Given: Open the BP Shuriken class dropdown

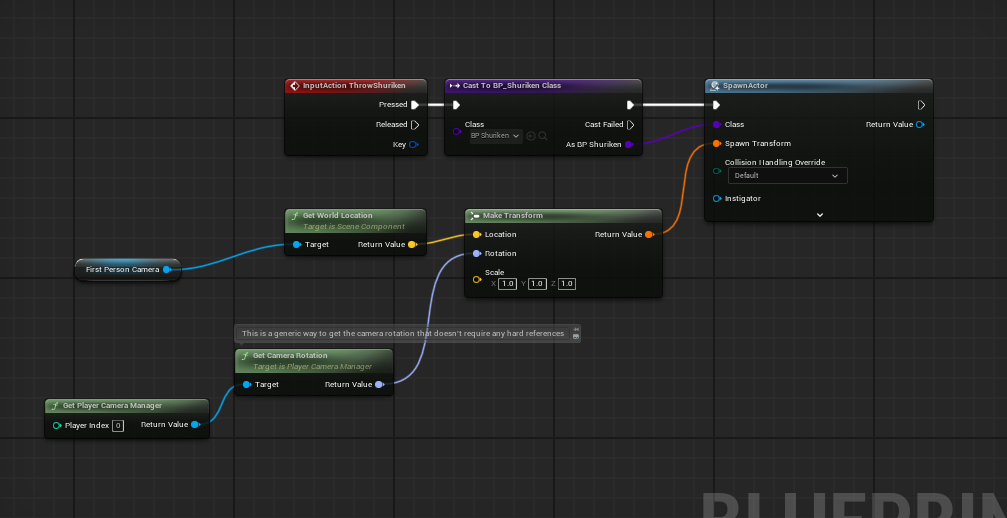Looking at the screenshot, I should [495, 136].
